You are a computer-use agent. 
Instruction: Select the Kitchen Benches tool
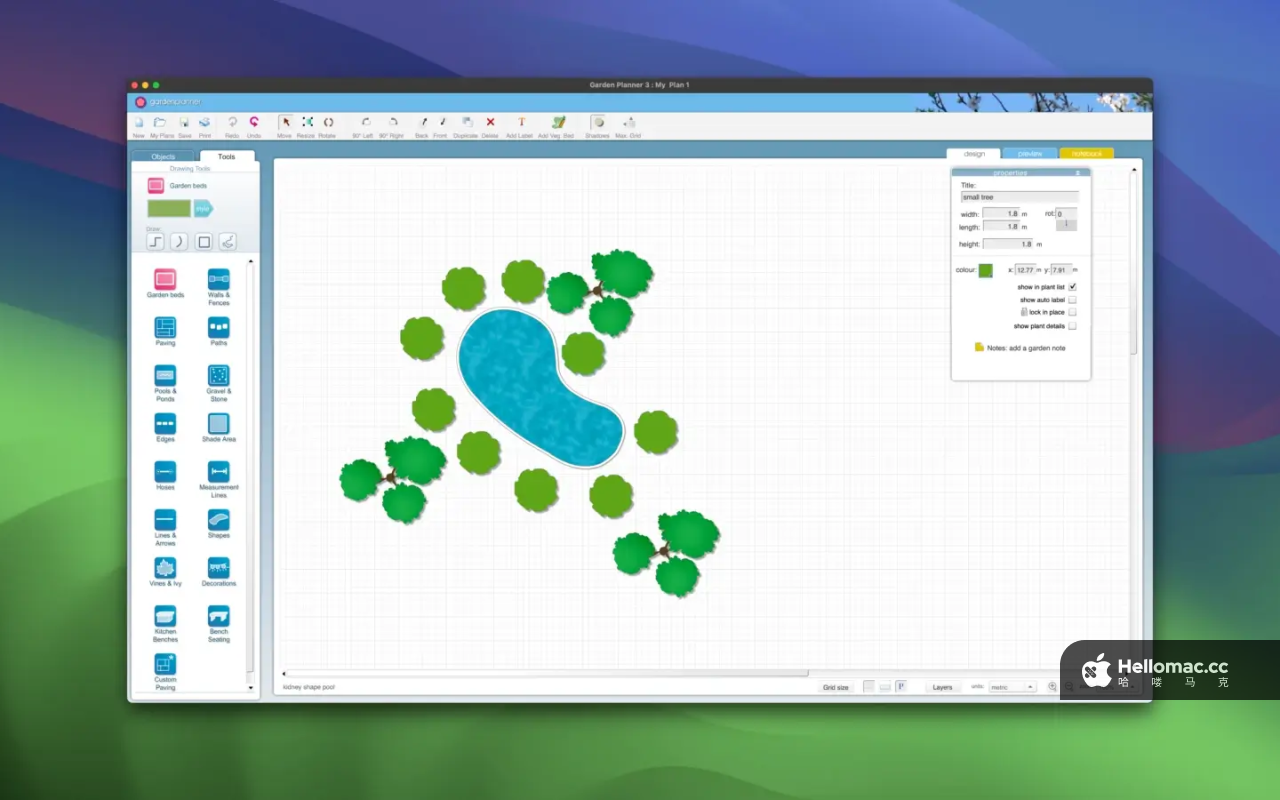point(165,616)
